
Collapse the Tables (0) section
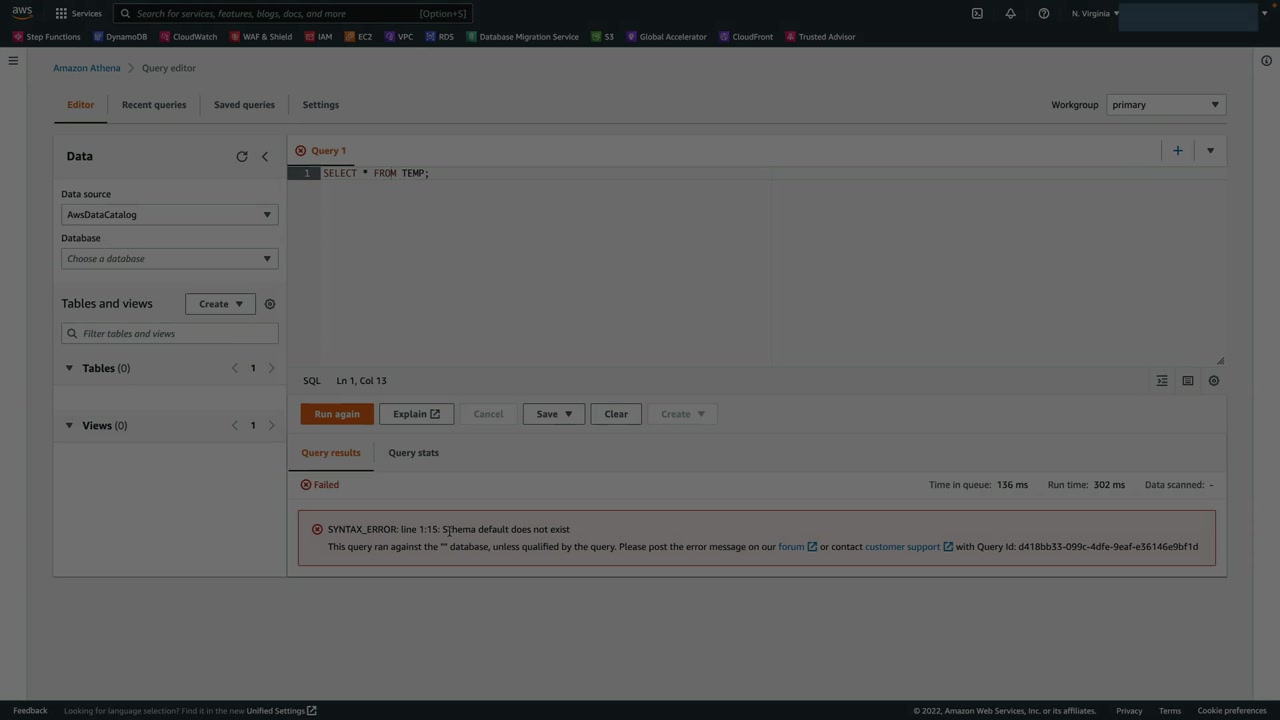69,369
